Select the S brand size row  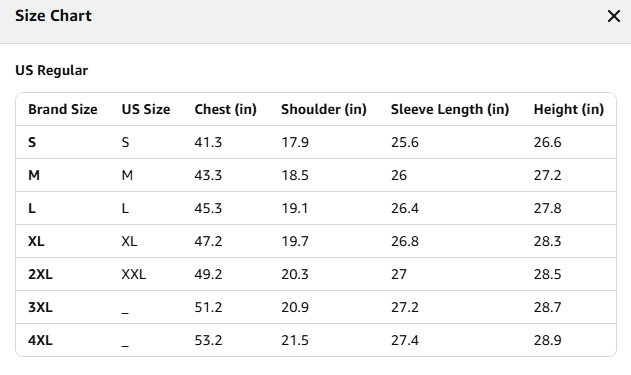coord(316,142)
